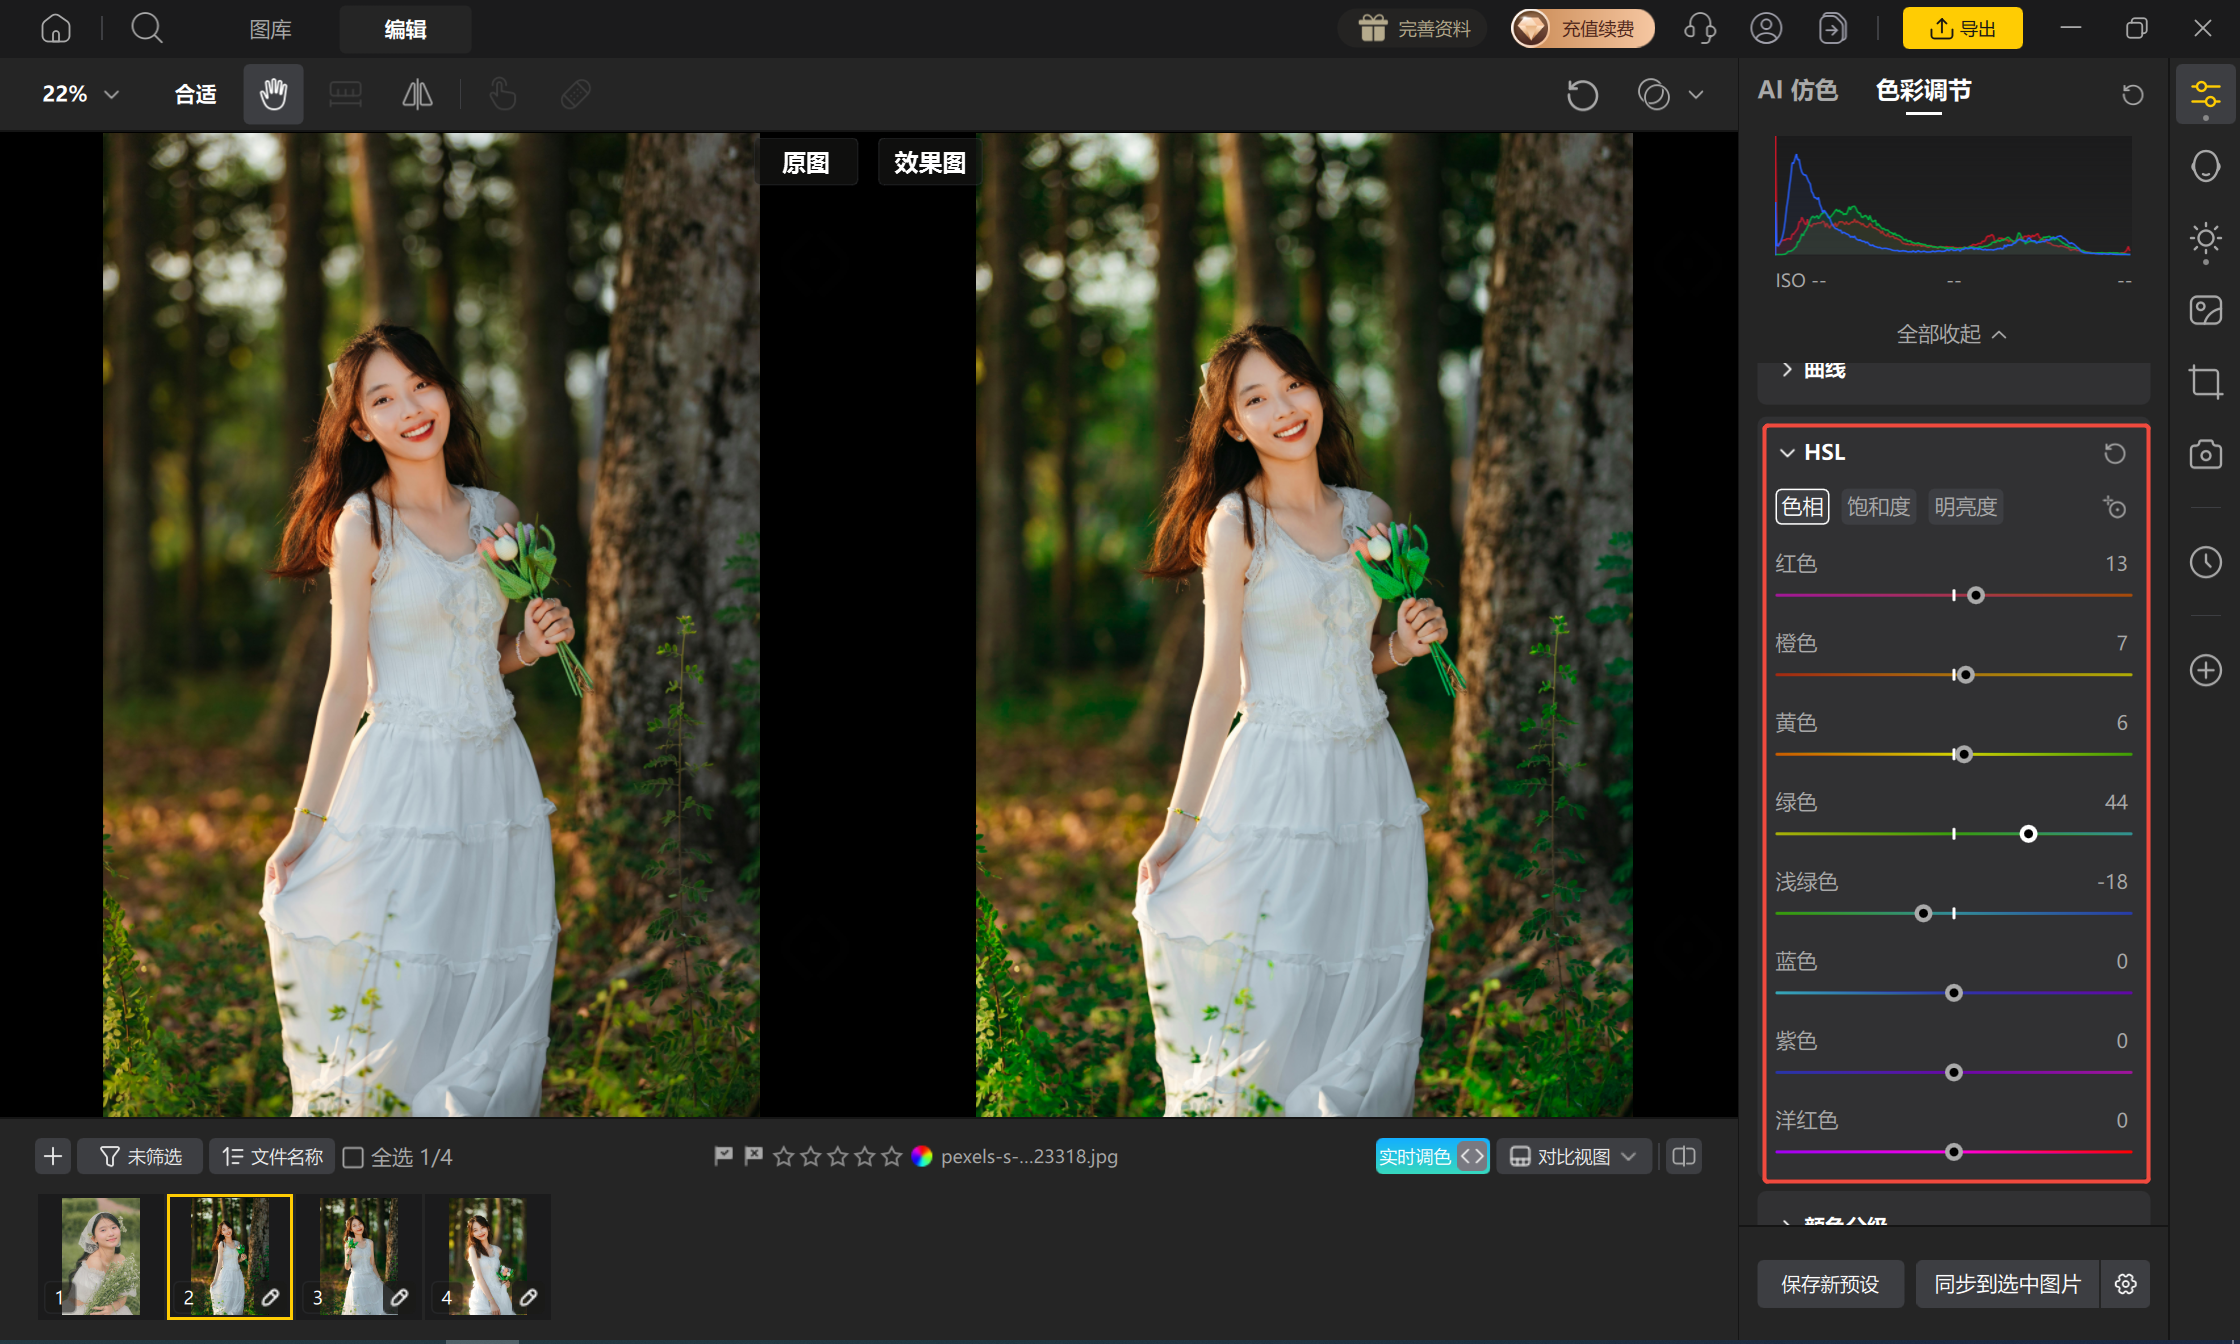
Task: Open the camera snapshot sidebar icon
Action: pos(2205,454)
